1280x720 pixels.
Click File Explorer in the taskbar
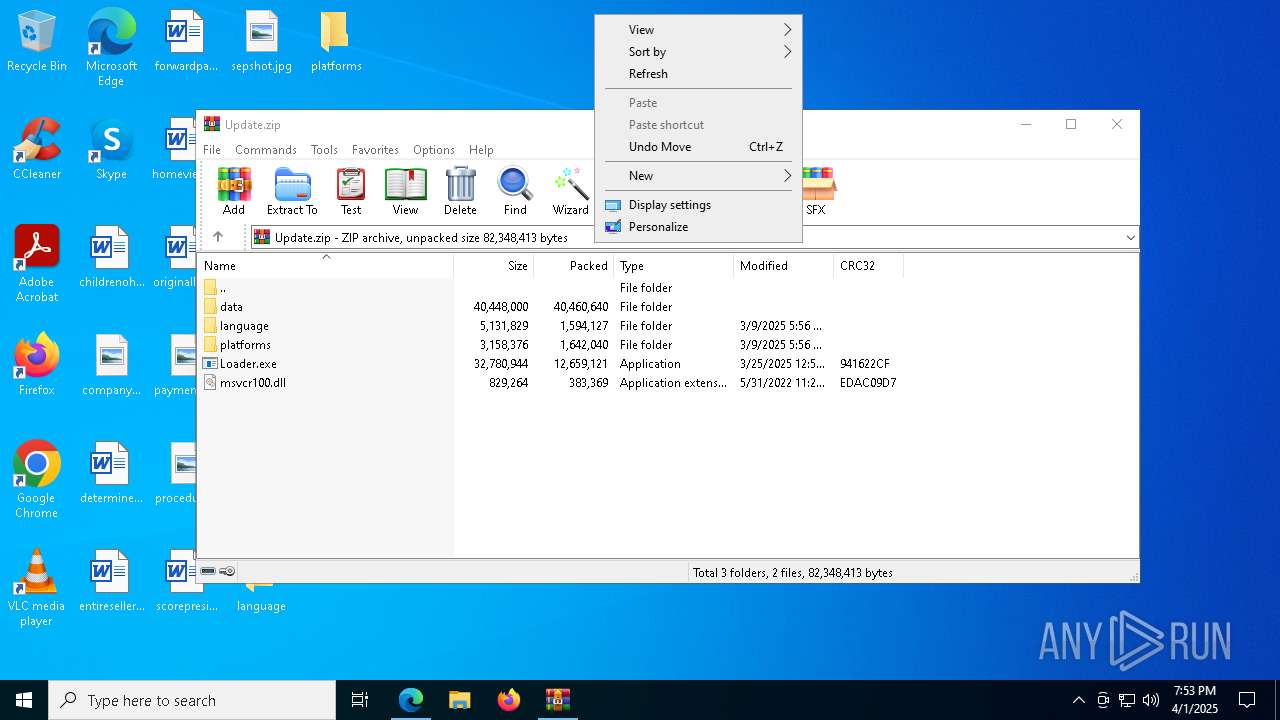coord(460,700)
